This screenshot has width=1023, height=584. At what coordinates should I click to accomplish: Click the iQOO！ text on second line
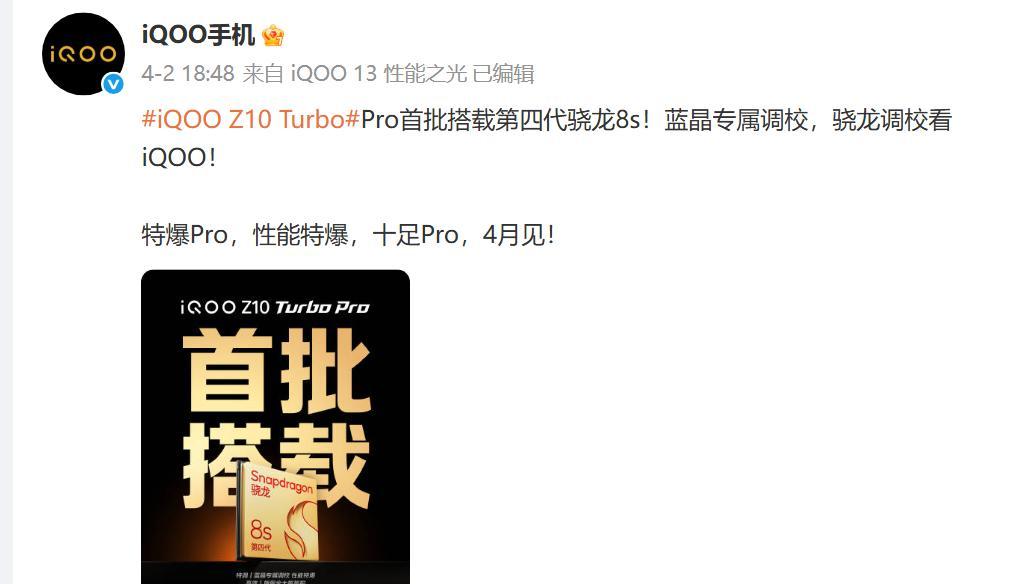coord(179,158)
